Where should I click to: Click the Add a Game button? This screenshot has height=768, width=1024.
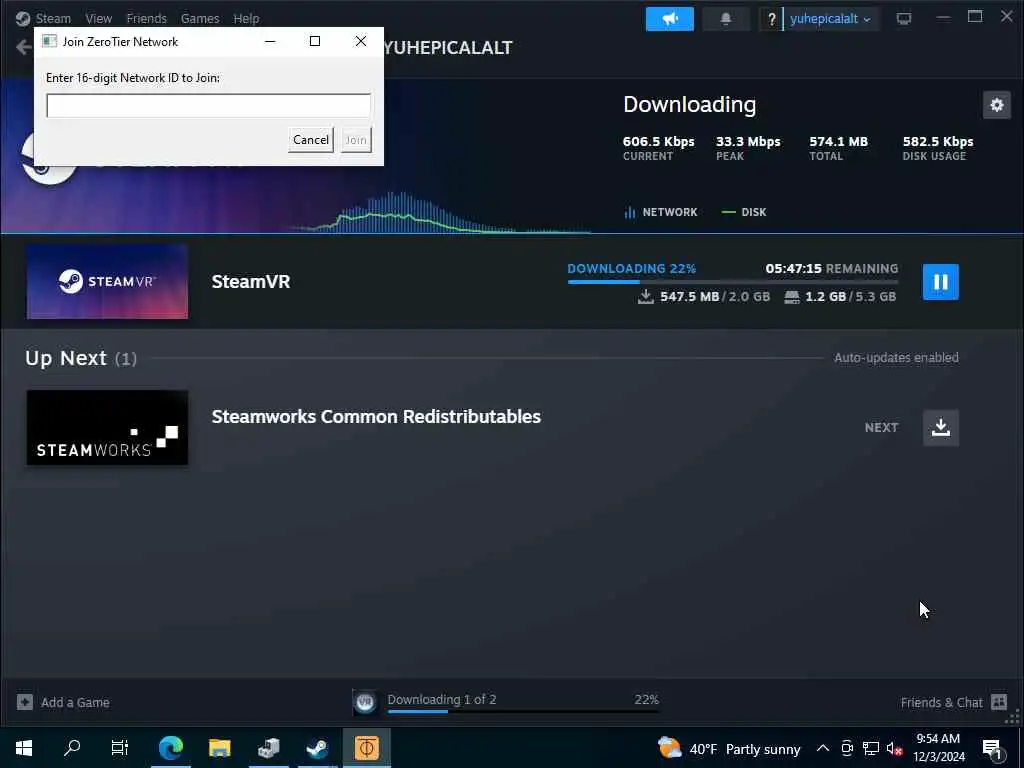pyautogui.click(x=63, y=703)
